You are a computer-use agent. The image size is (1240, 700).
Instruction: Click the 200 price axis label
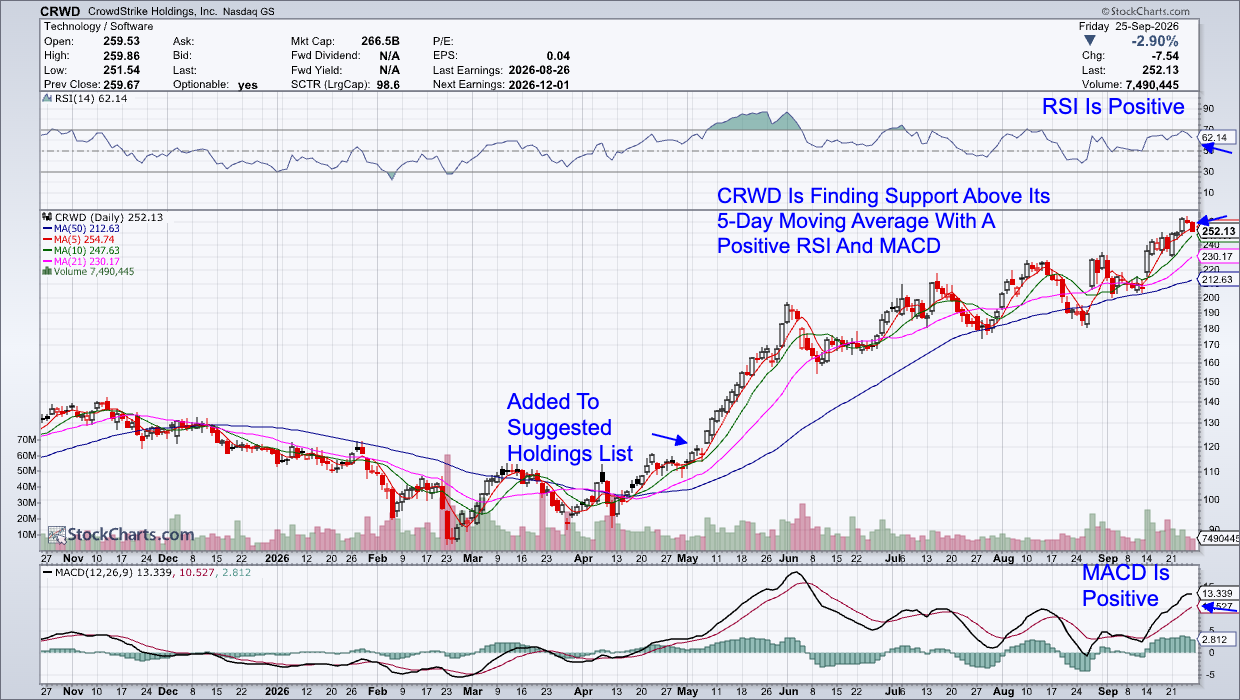[1211, 298]
